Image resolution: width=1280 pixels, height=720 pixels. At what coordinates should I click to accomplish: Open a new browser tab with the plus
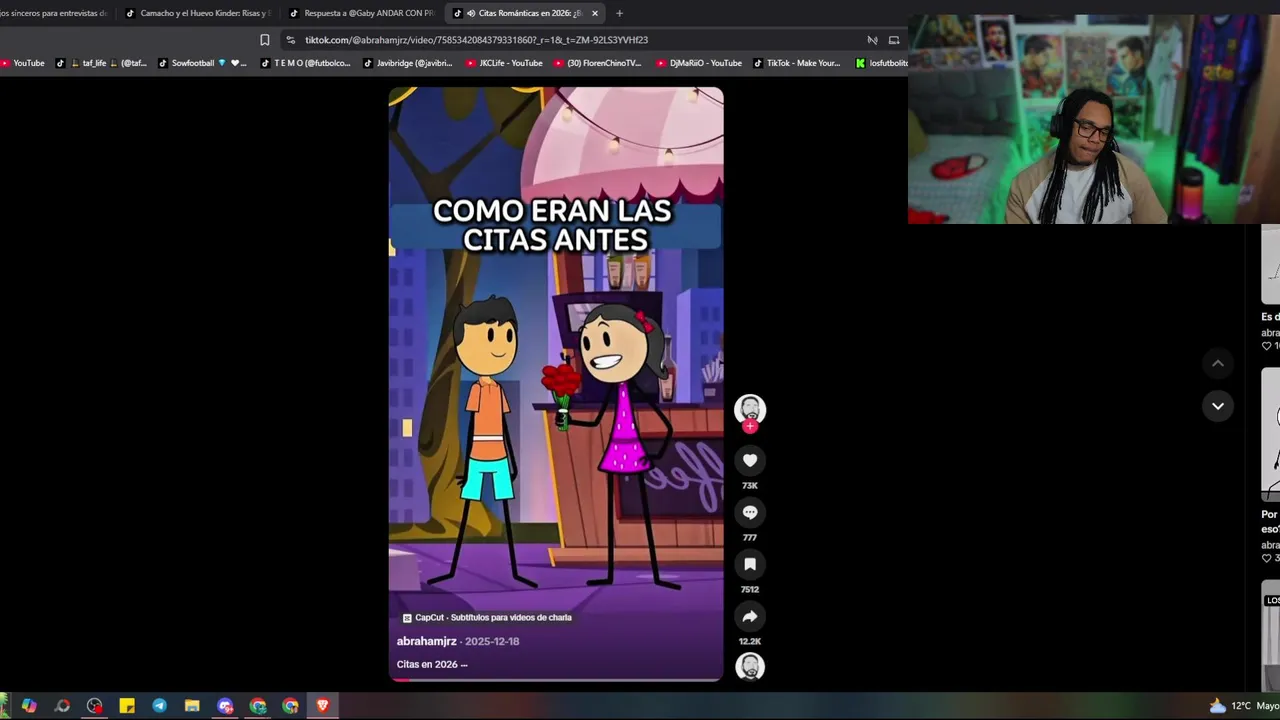[x=619, y=13]
